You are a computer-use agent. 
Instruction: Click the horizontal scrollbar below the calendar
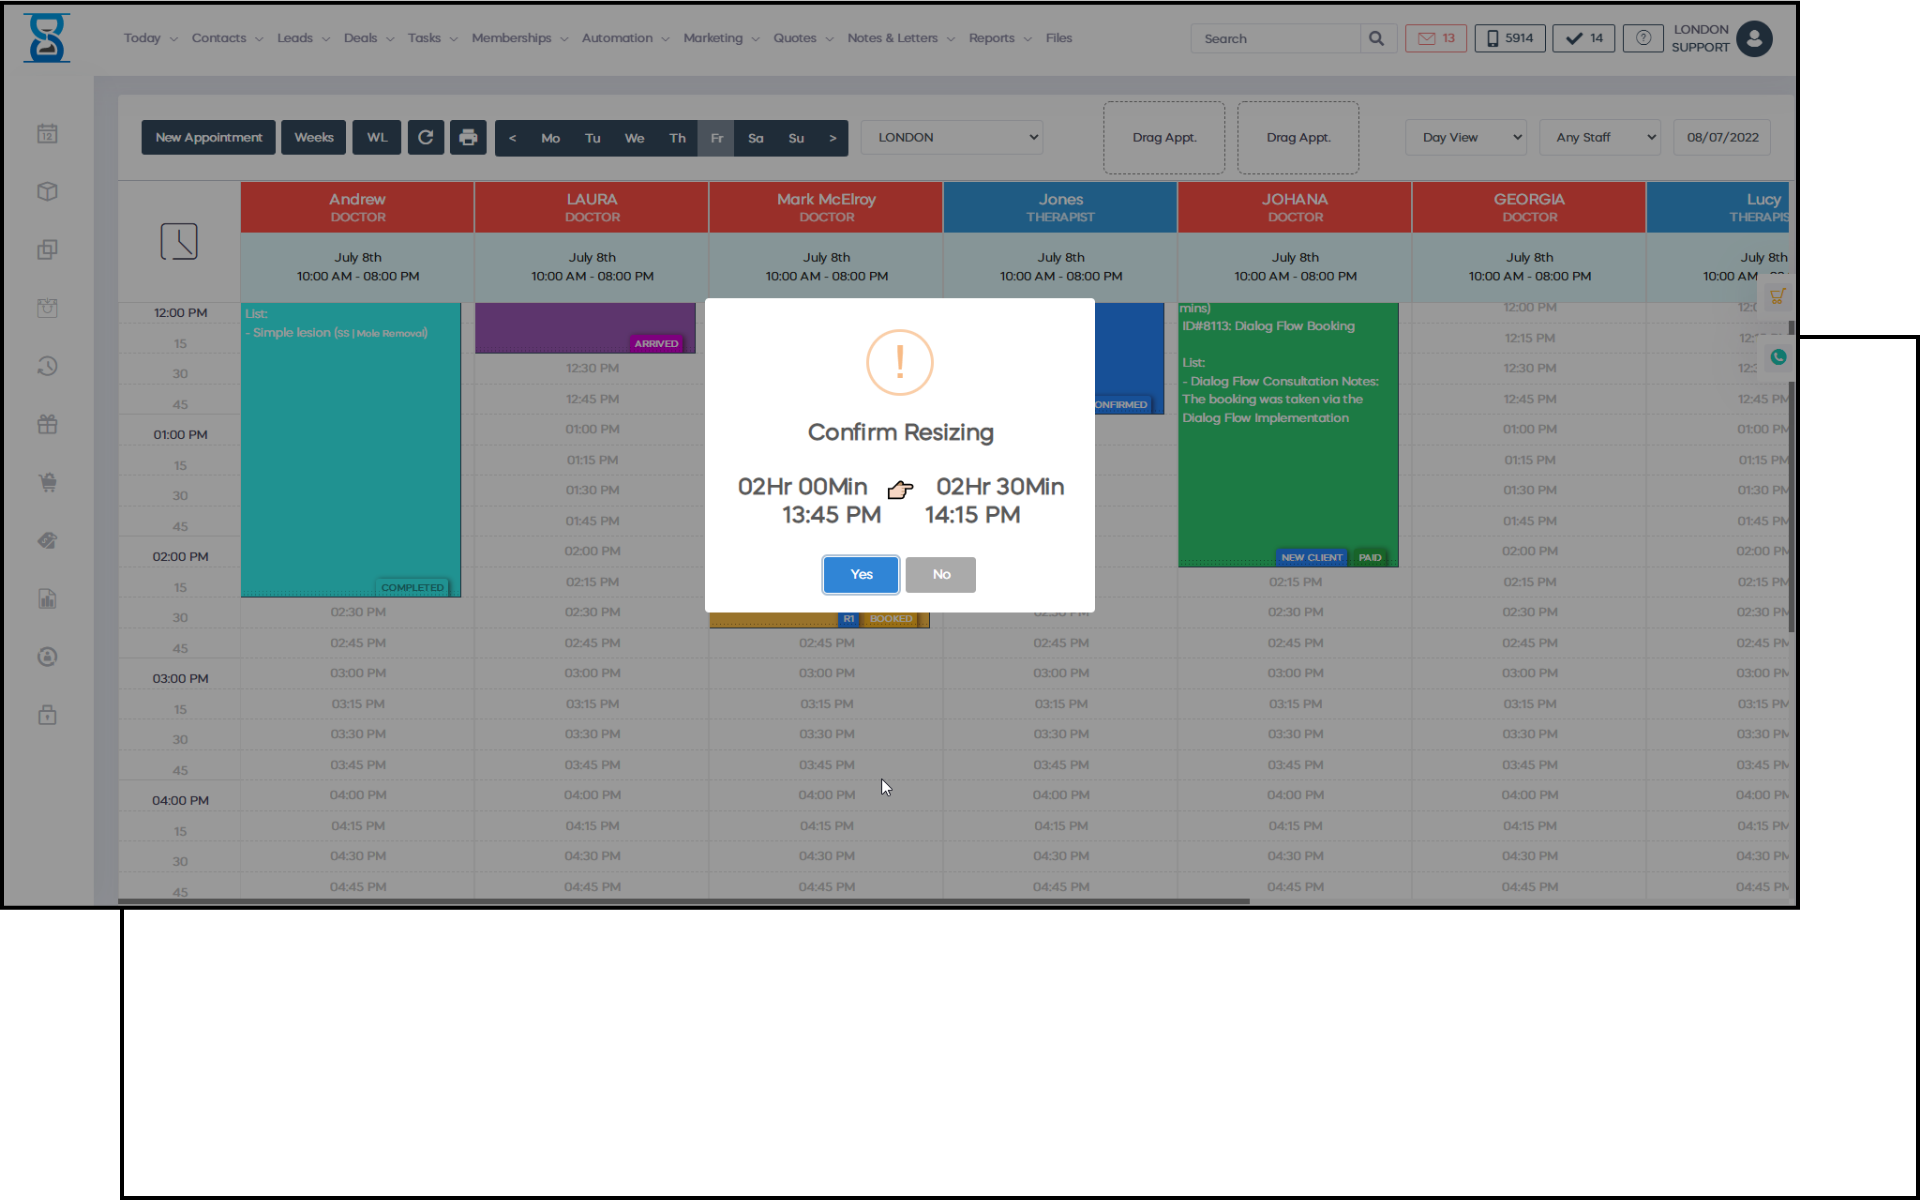[x=683, y=901]
